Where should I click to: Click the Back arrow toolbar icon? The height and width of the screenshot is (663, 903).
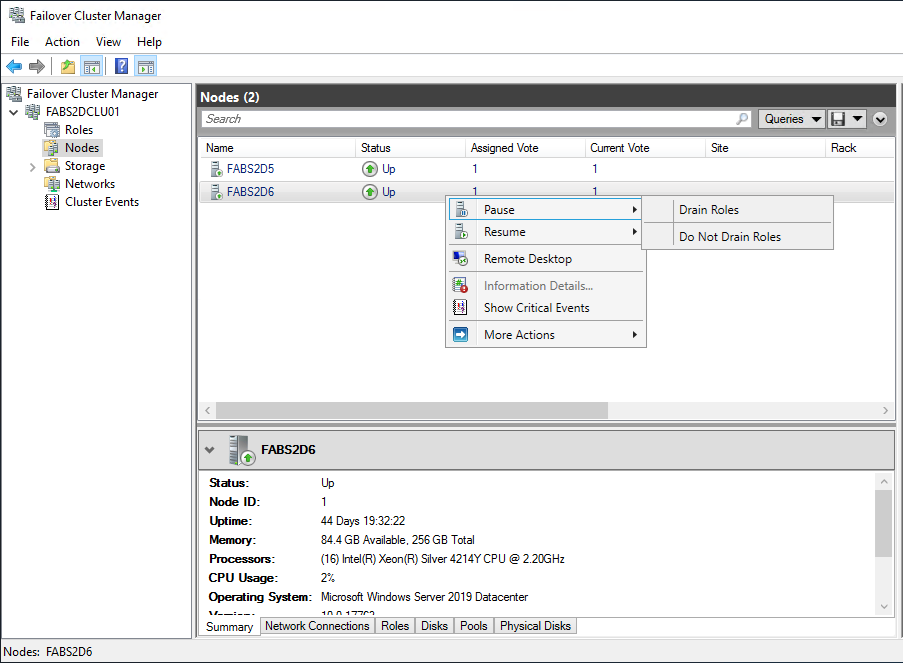tap(14, 67)
